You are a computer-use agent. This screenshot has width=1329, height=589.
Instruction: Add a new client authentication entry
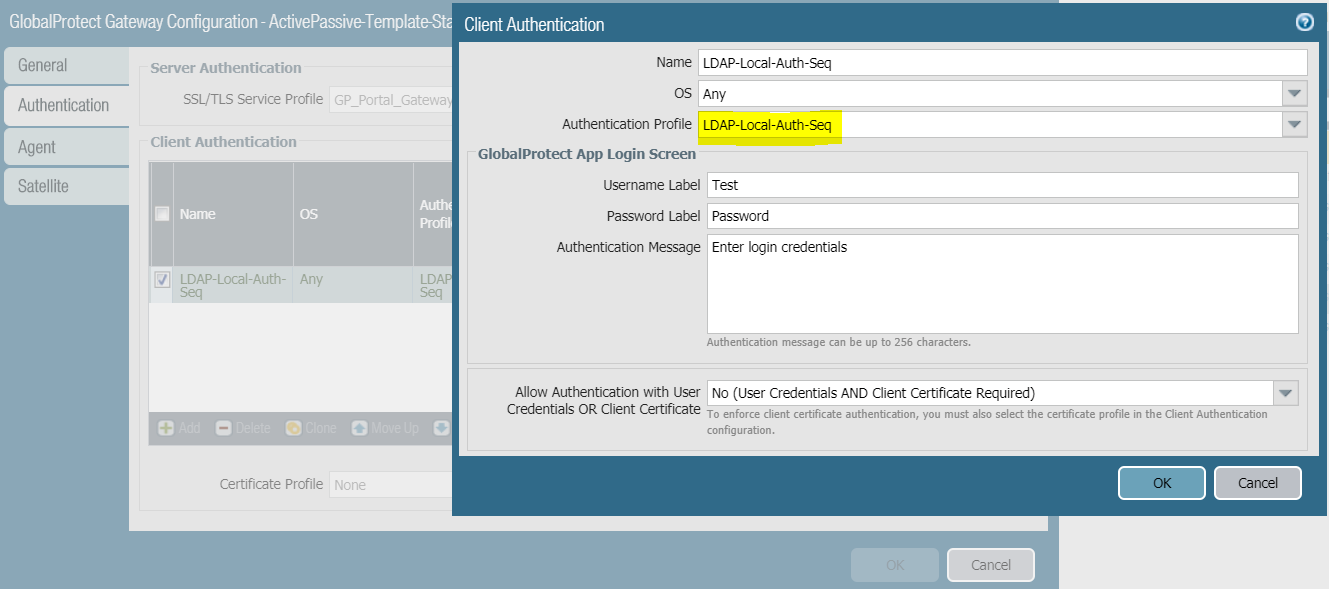coord(178,427)
